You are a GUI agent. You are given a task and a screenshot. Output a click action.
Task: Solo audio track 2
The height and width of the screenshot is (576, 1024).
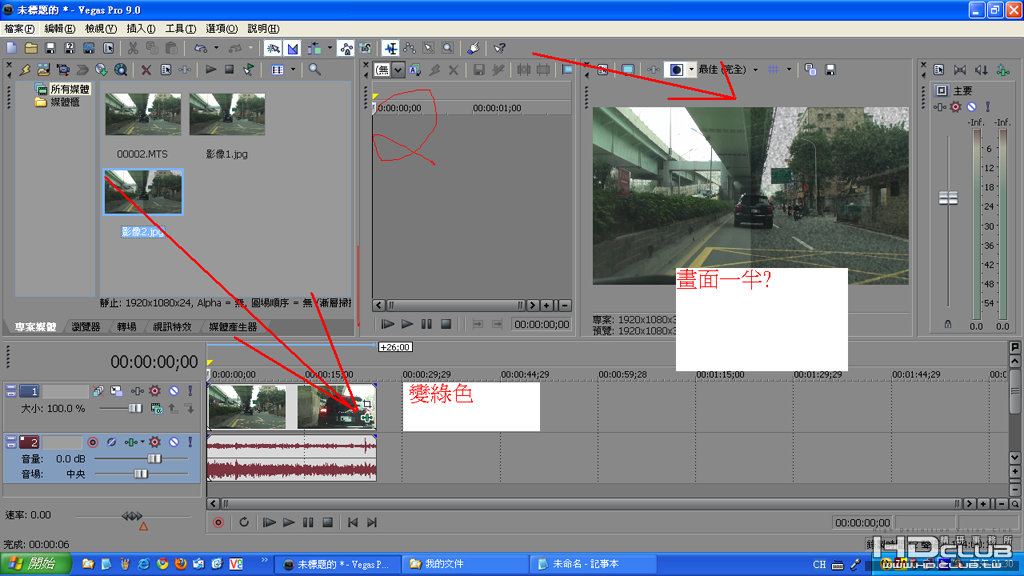189,441
